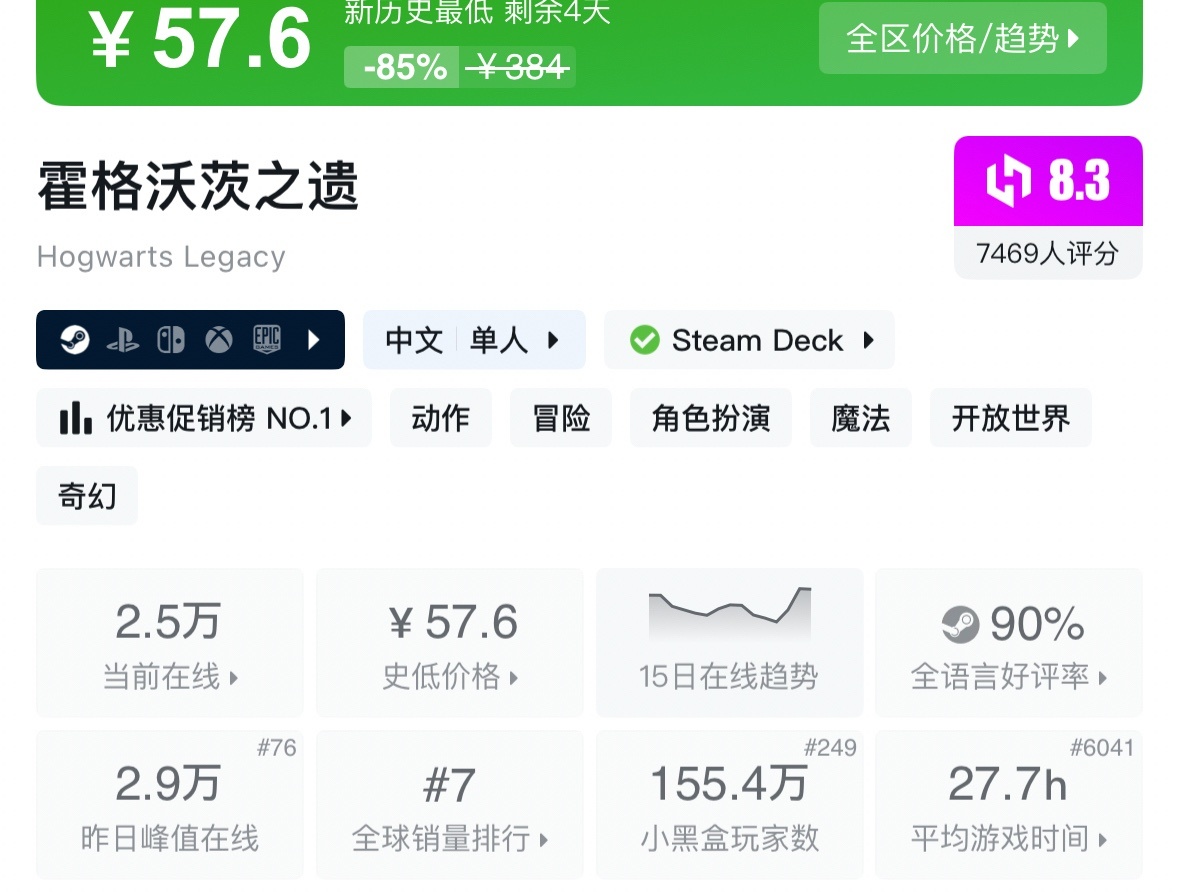Open the 全球销量排行 ranking

click(449, 805)
